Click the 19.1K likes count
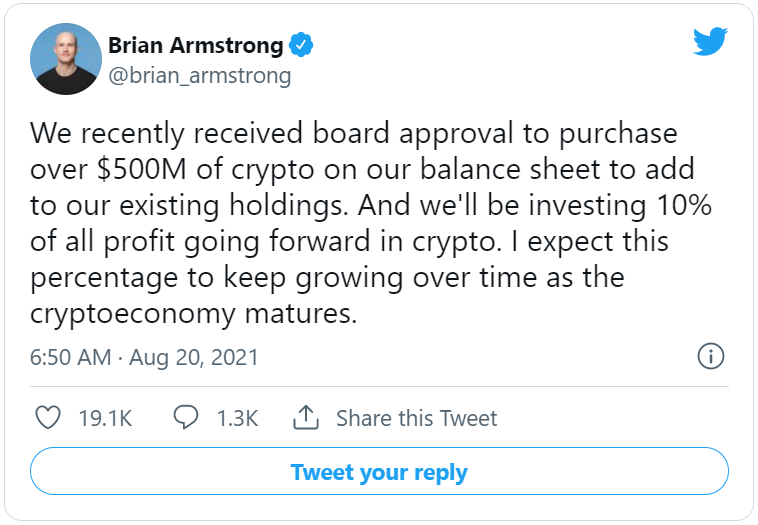758x525 pixels. (x=105, y=418)
